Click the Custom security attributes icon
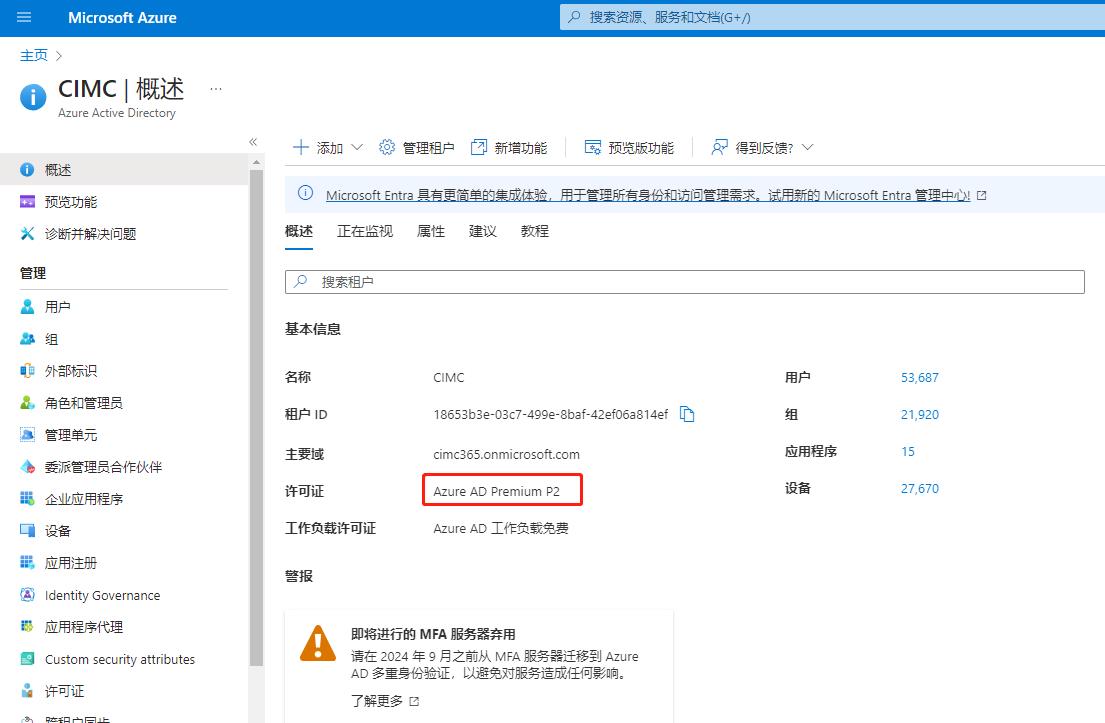Image resolution: width=1105 pixels, height=723 pixels. (x=27, y=659)
